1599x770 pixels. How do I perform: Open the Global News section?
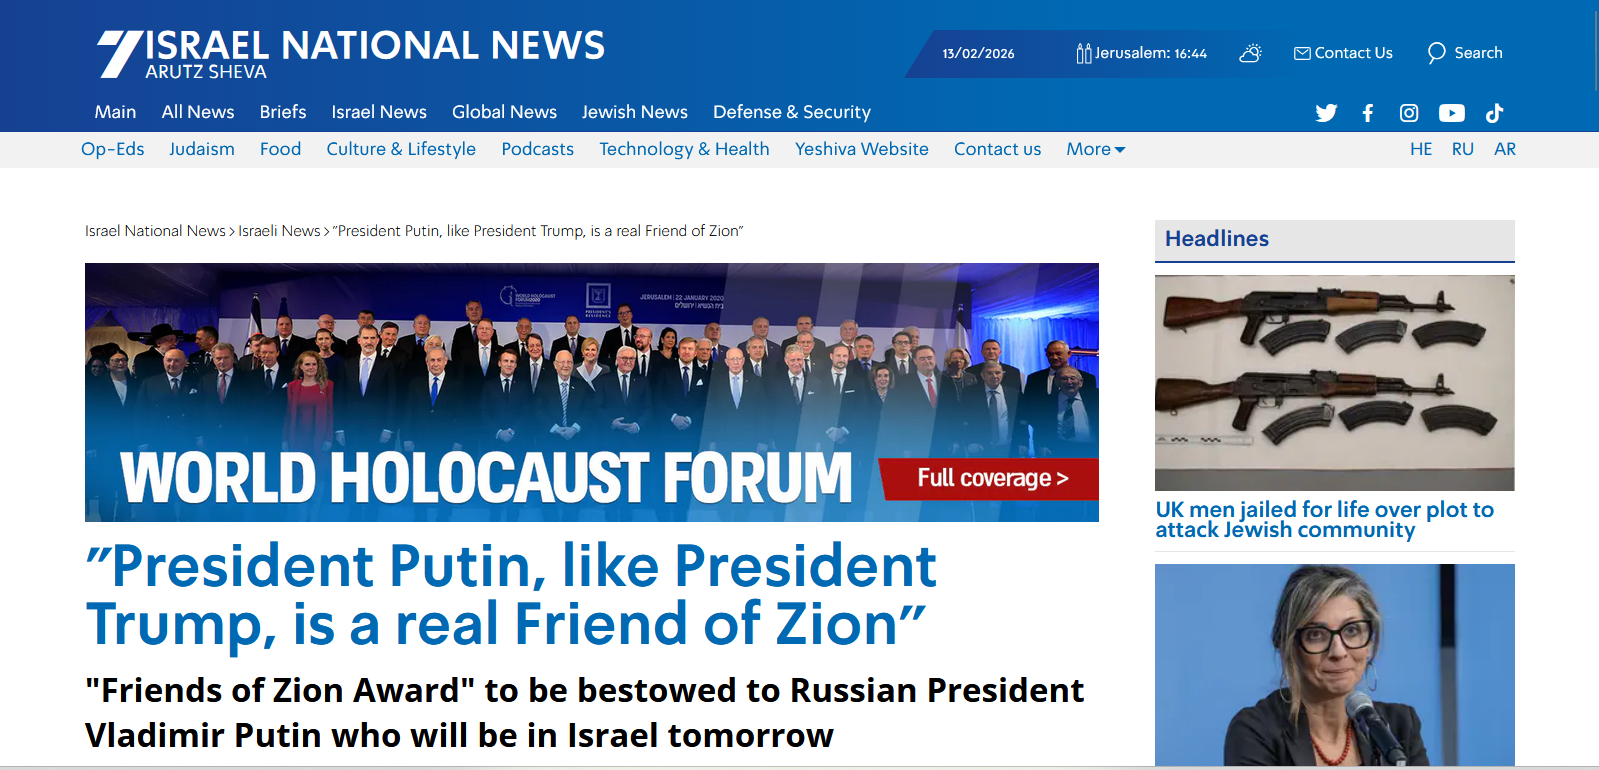[504, 112]
